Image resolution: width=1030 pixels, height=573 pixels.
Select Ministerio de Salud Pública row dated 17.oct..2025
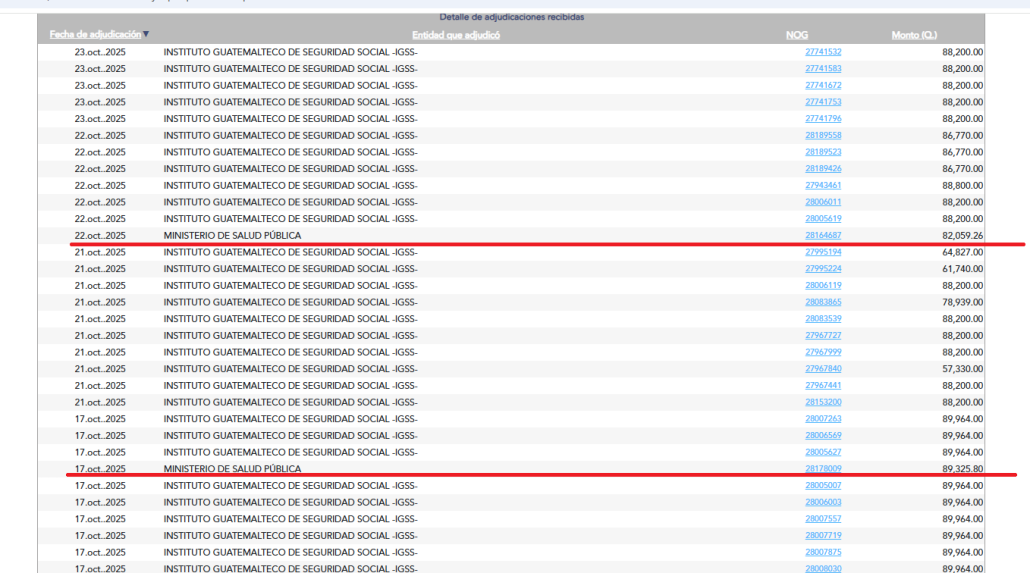(232, 468)
